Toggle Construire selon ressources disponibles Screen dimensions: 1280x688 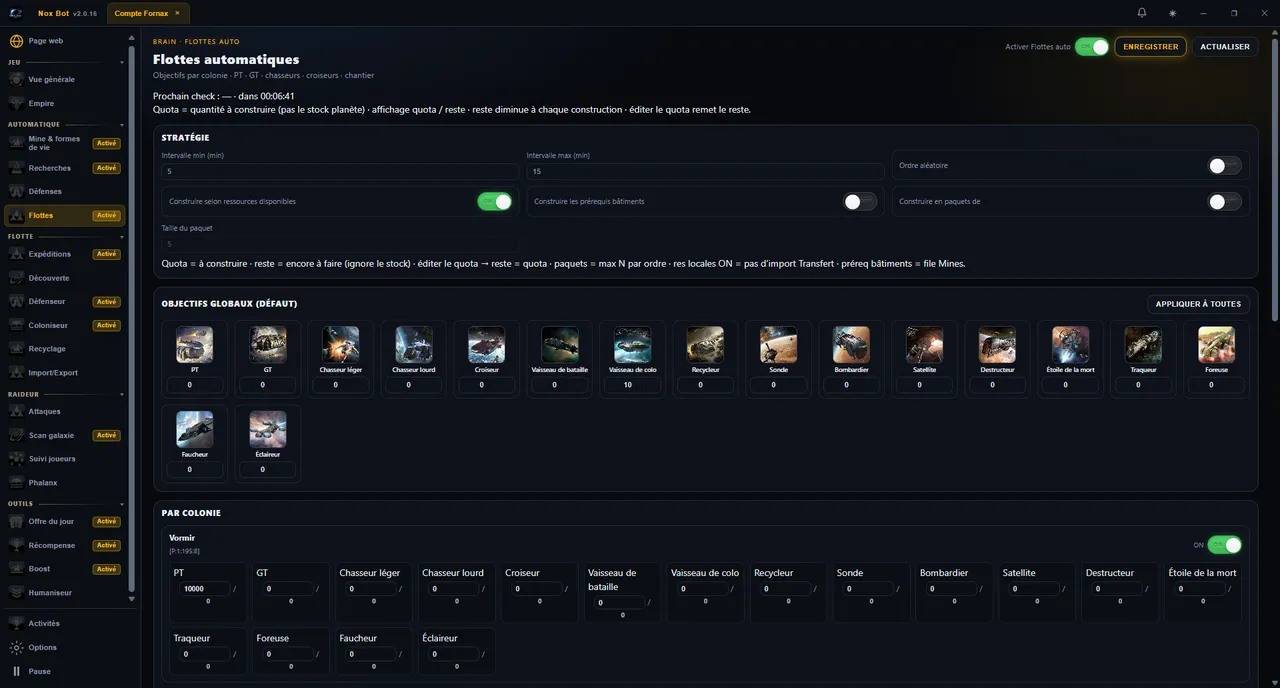[x=495, y=202]
